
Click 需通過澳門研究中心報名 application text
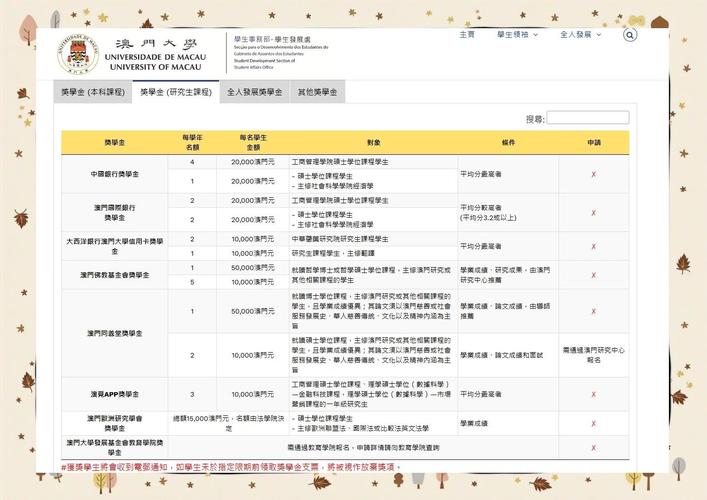click(594, 355)
